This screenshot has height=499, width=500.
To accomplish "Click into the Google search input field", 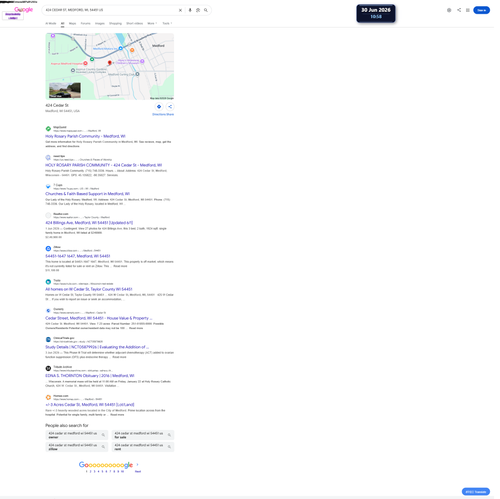I will coord(110,10).
